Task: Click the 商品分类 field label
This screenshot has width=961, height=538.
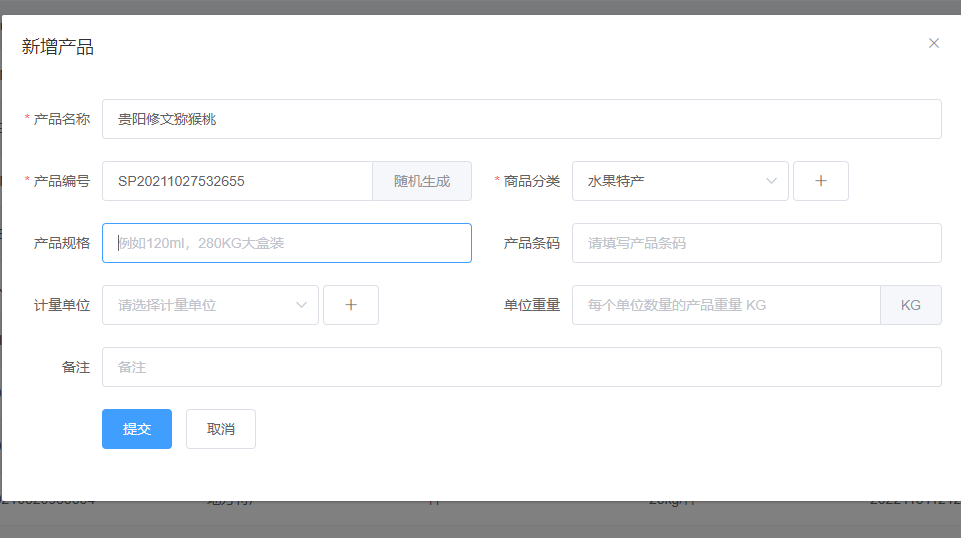Action: pos(531,181)
